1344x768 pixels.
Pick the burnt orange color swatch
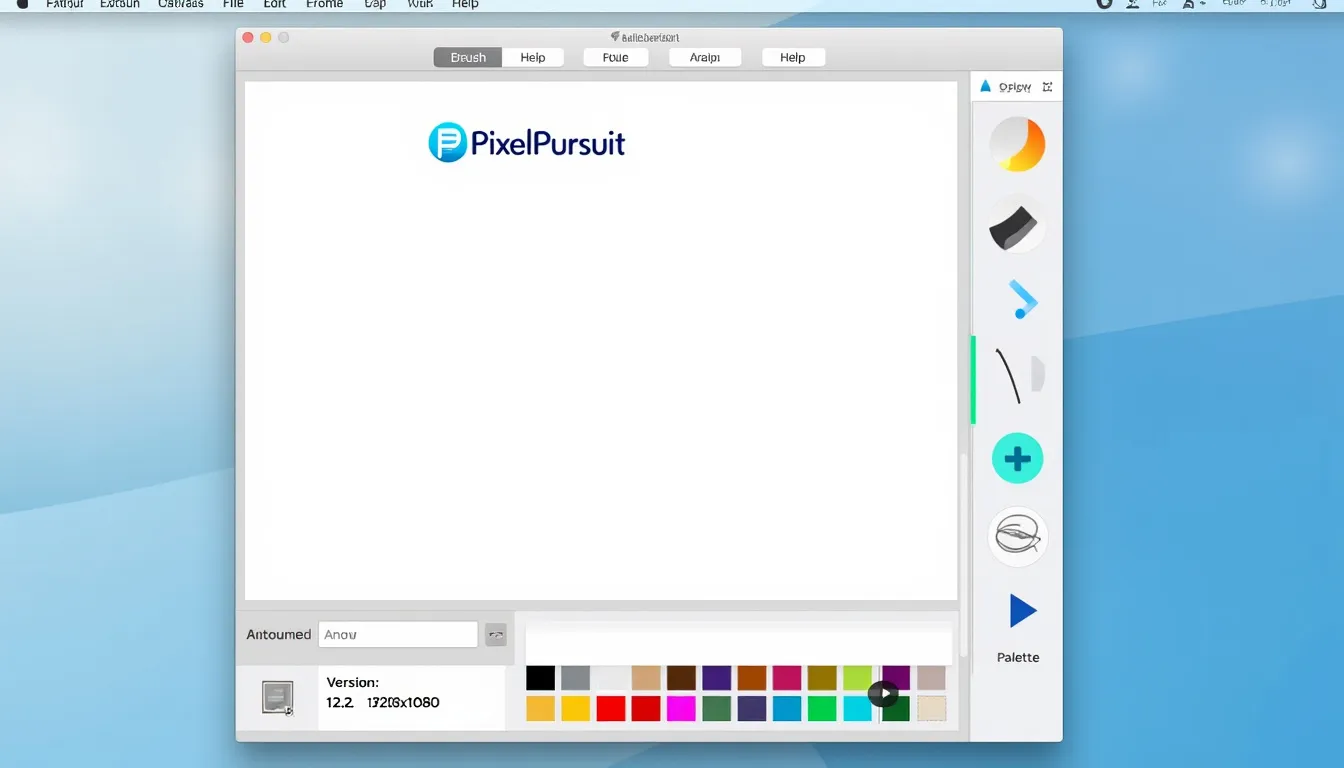pos(751,678)
